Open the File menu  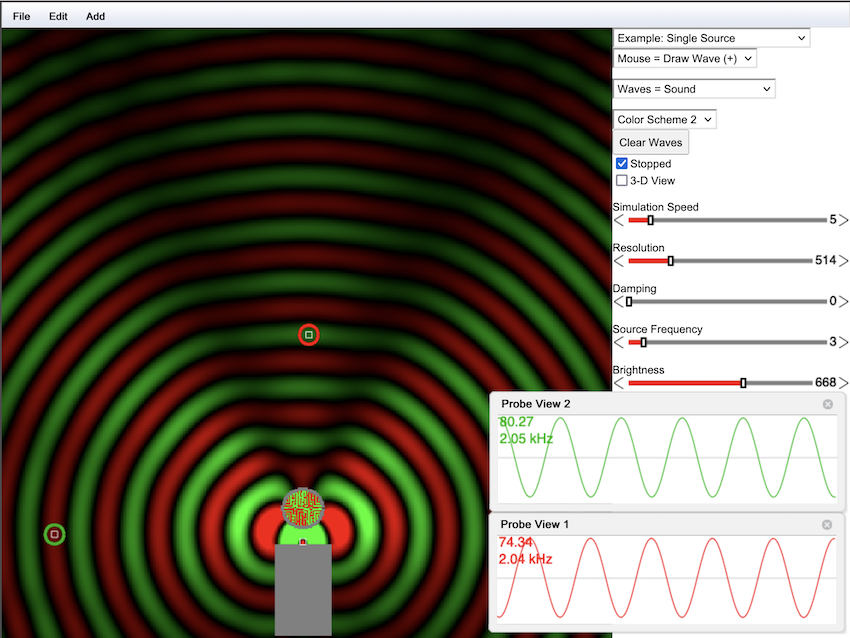[21, 16]
